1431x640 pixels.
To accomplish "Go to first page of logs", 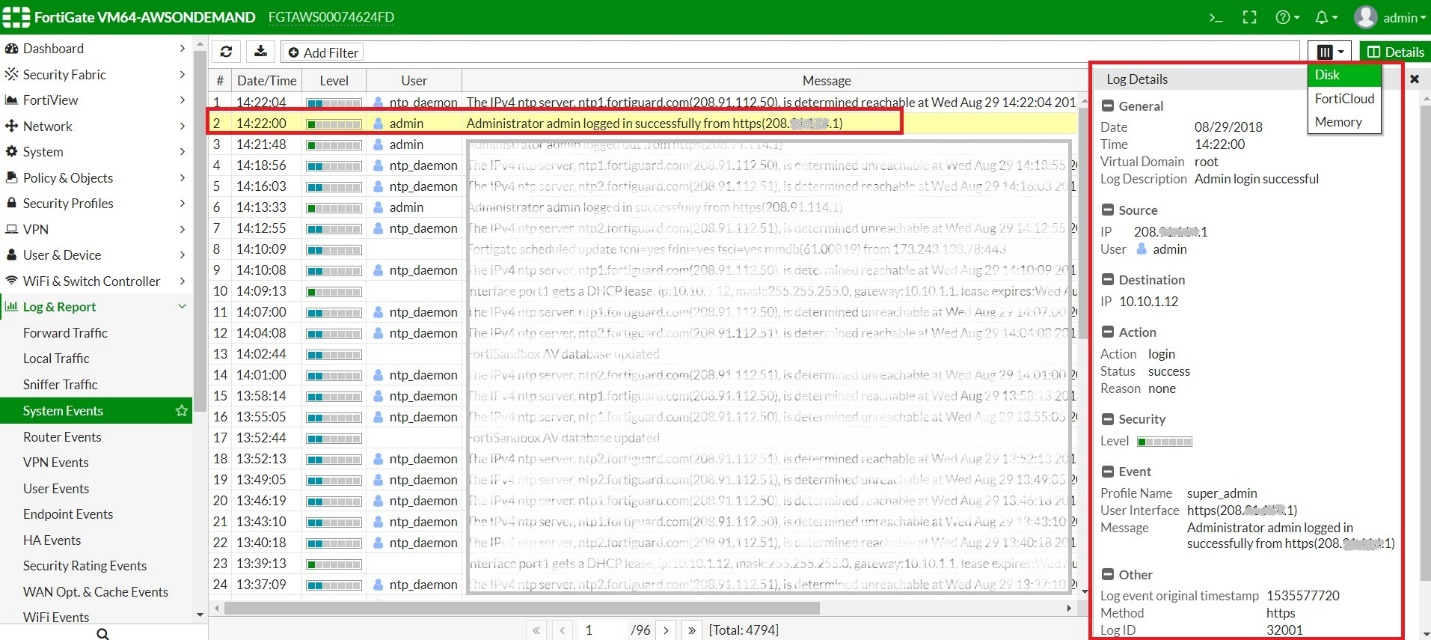I will [537, 630].
